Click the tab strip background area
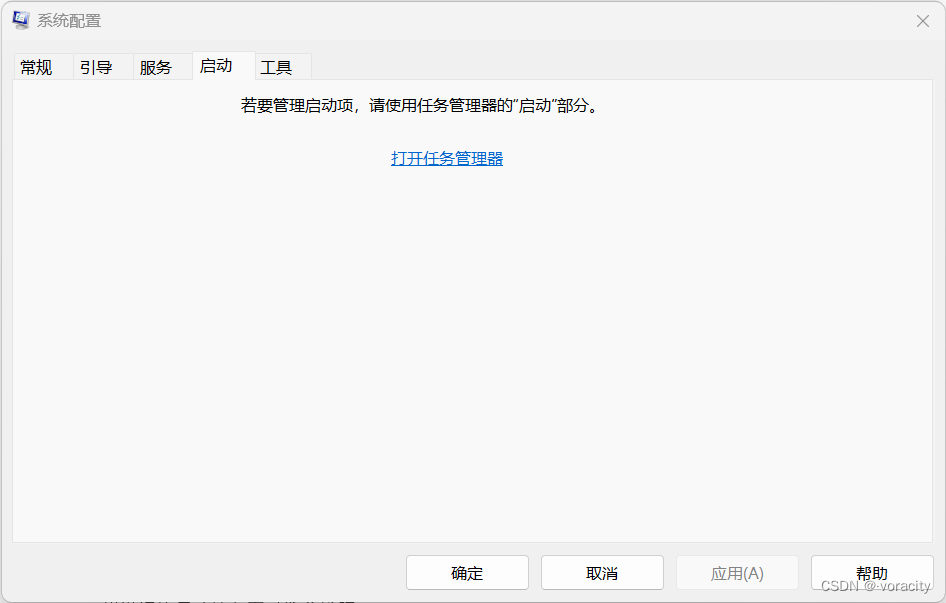Image resolution: width=946 pixels, height=603 pixels. [x=600, y=66]
